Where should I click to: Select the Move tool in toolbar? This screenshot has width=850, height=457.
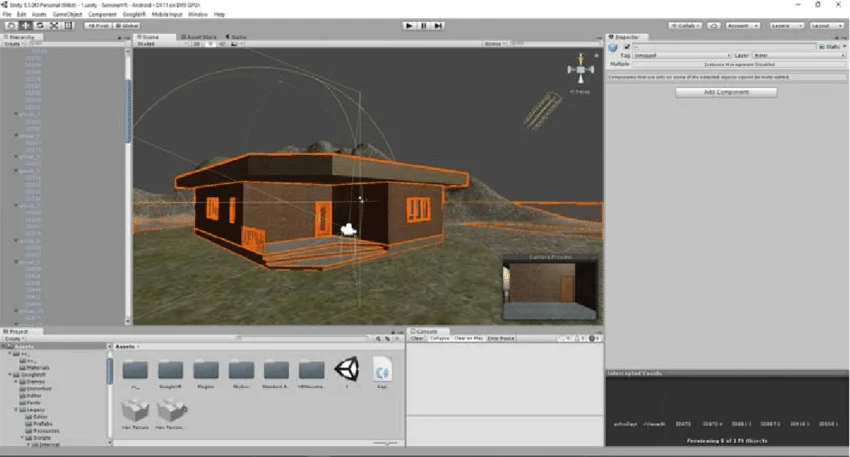pyautogui.click(x=25, y=25)
